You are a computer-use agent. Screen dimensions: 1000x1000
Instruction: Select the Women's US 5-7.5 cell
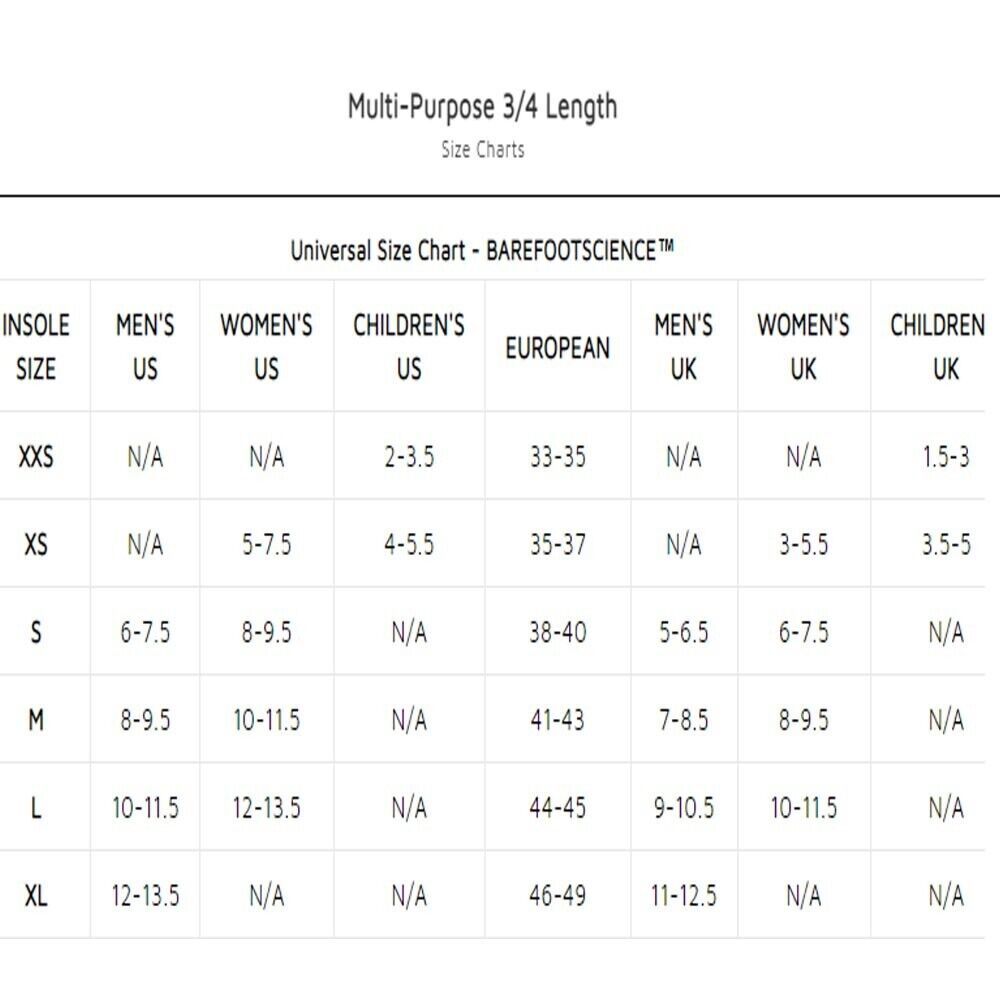coord(267,545)
